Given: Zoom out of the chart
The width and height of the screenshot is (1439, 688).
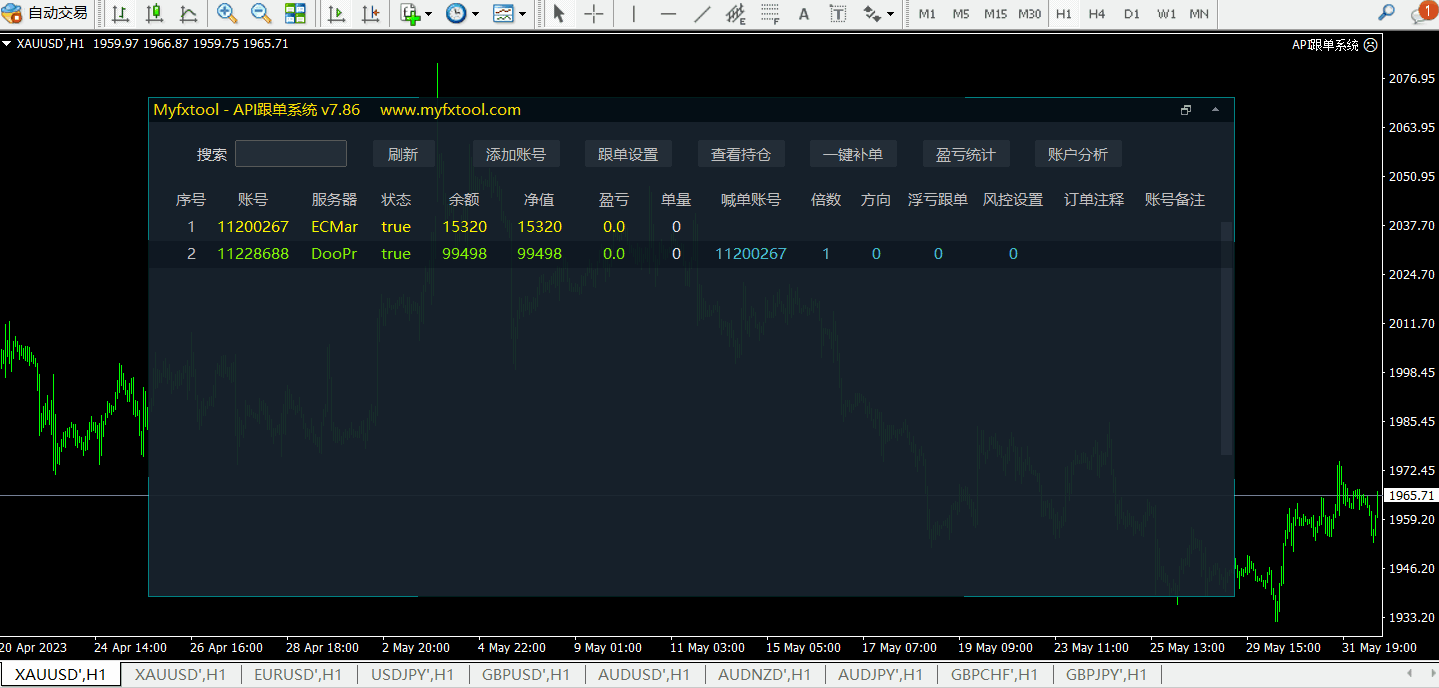Looking at the screenshot, I should click(x=261, y=14).
